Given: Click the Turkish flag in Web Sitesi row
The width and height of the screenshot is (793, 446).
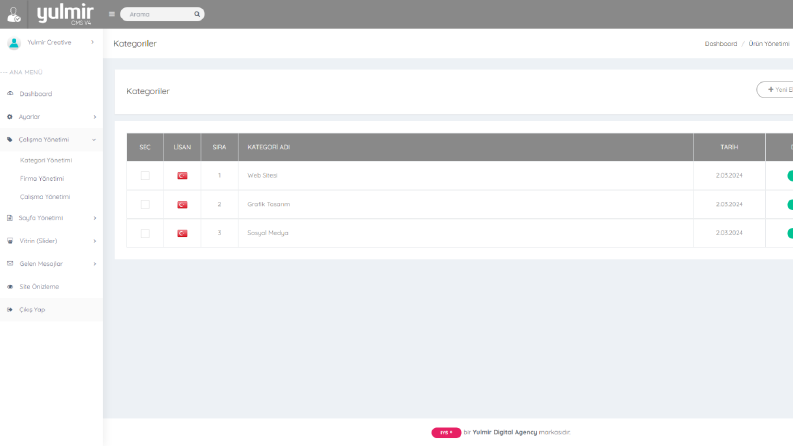Looking at the screenshot, I should [x=182, y=175].
